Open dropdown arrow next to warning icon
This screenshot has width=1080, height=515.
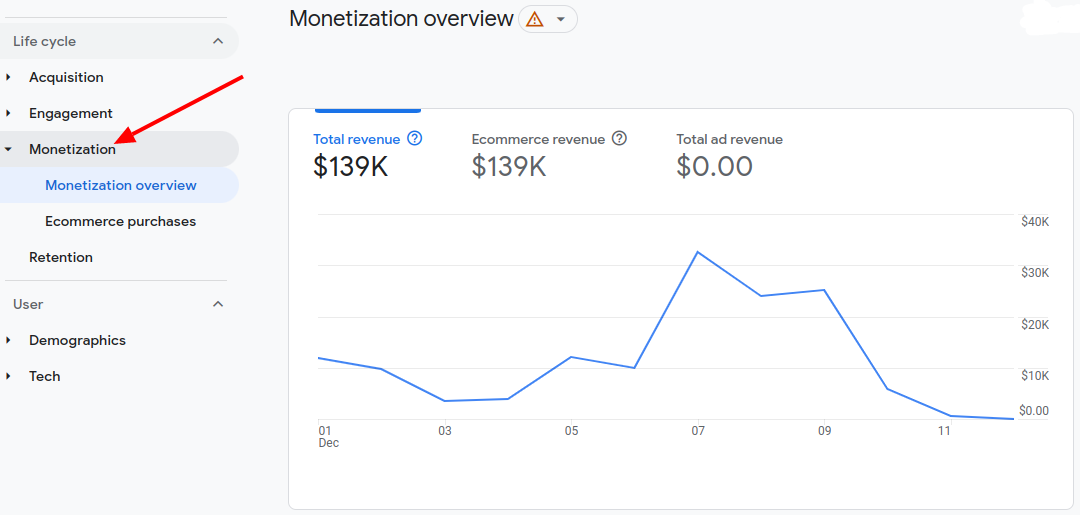tap(561, 19)
